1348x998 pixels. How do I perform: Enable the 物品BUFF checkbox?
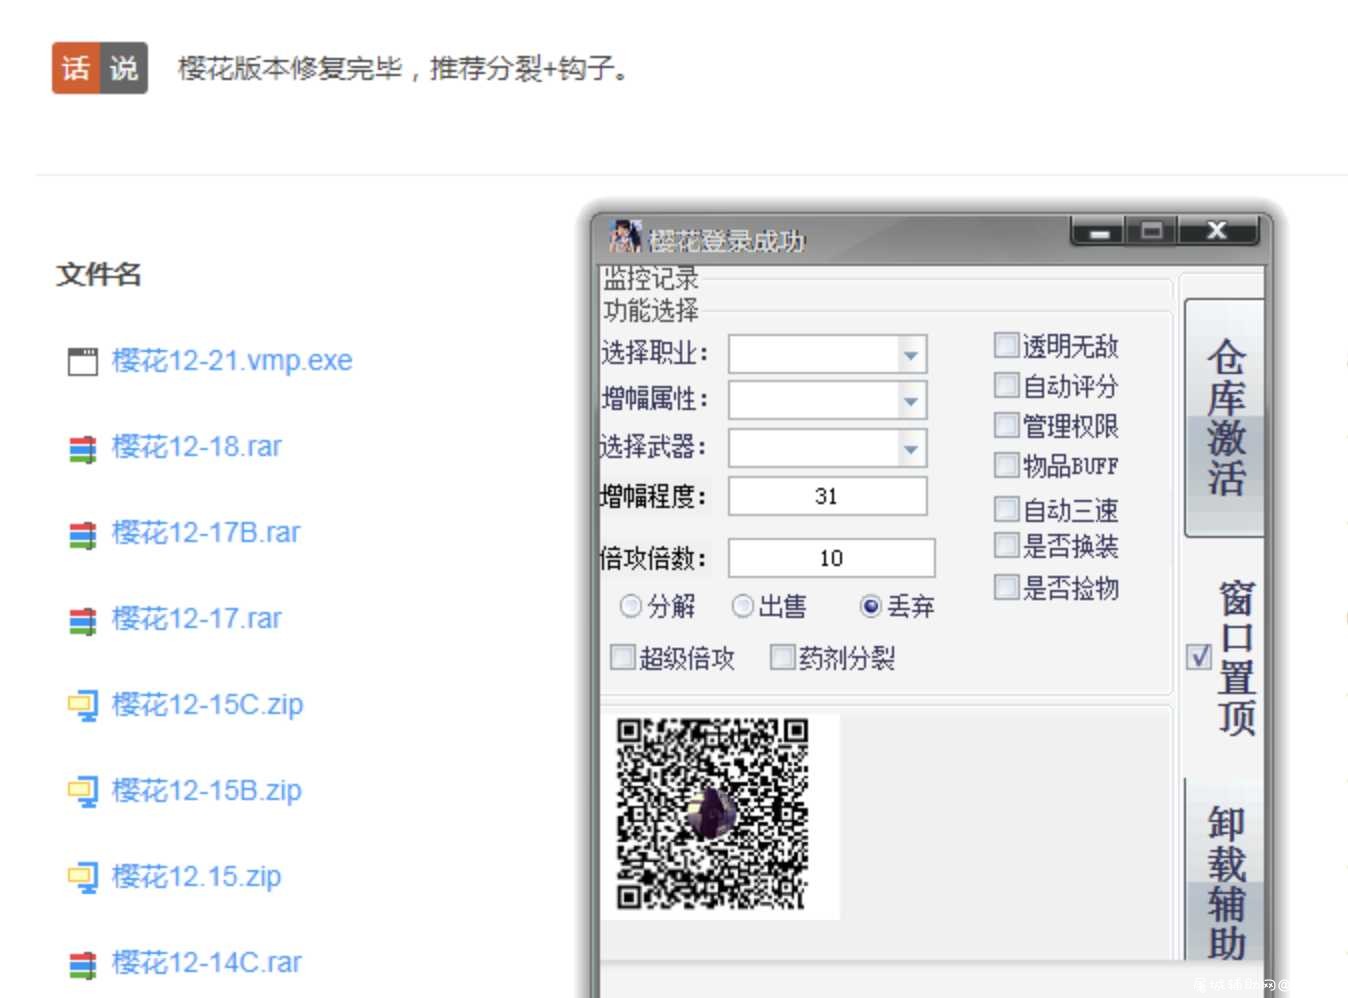[1006, 465]
